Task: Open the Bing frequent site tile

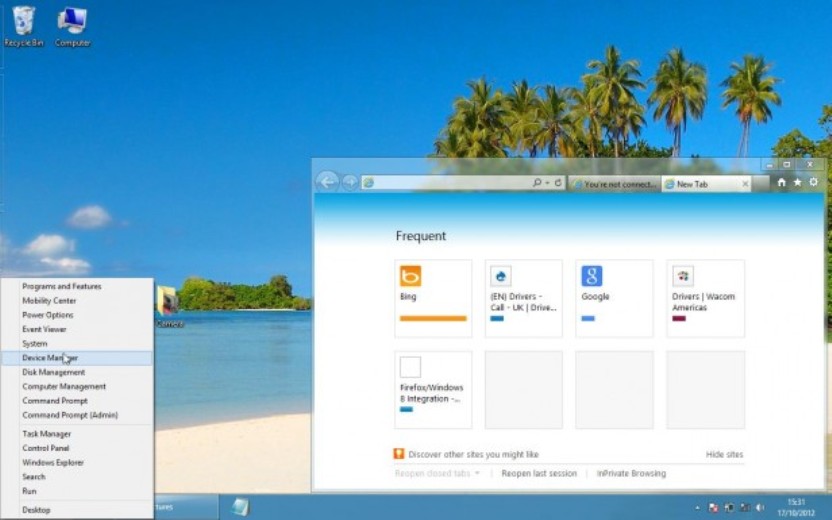Action: tap(433, 298)
